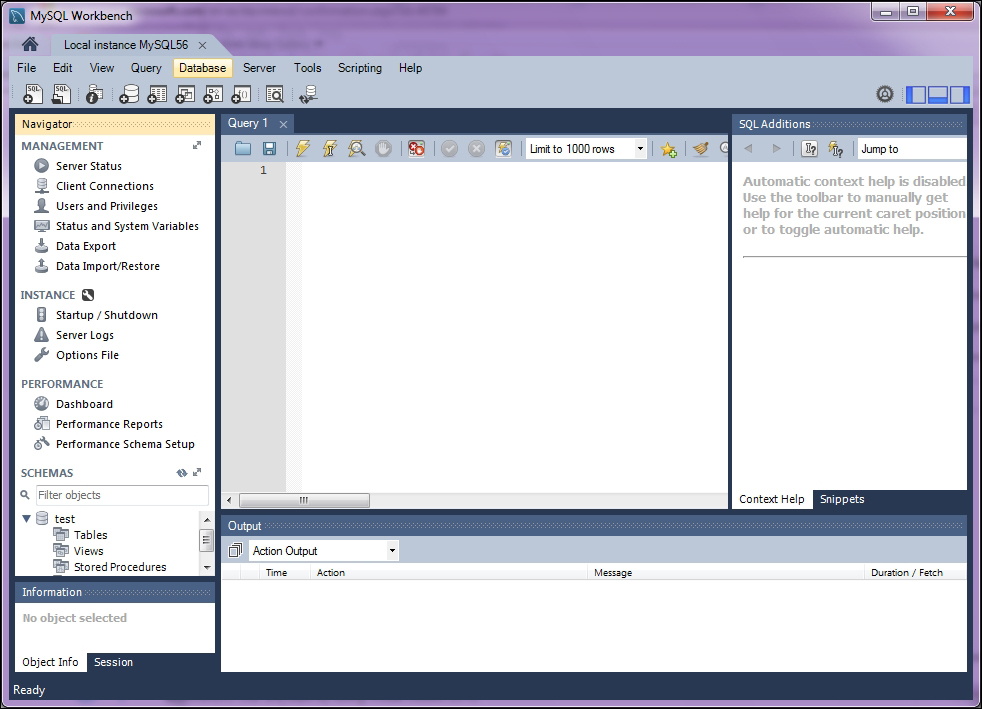
Task: Toggle automatic context help in SQL Additions
Action: [836, 149]
